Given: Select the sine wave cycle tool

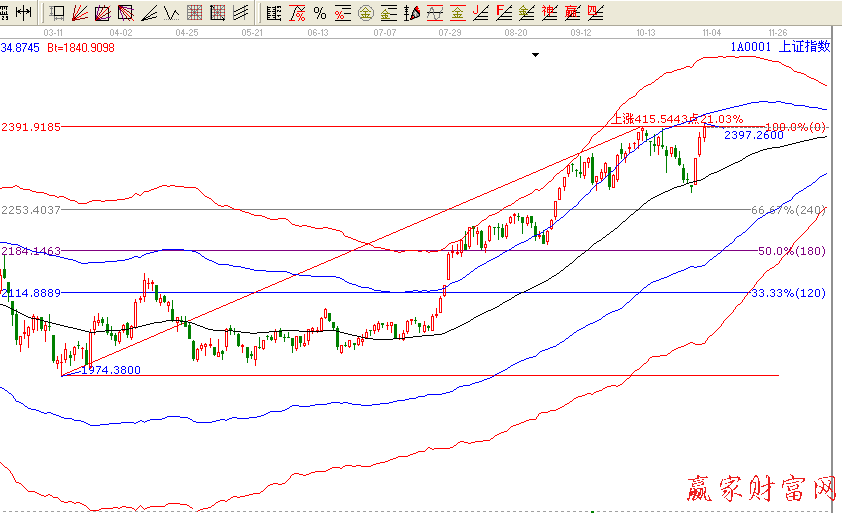Looking at the screenshot, I should tap(434, 13).
